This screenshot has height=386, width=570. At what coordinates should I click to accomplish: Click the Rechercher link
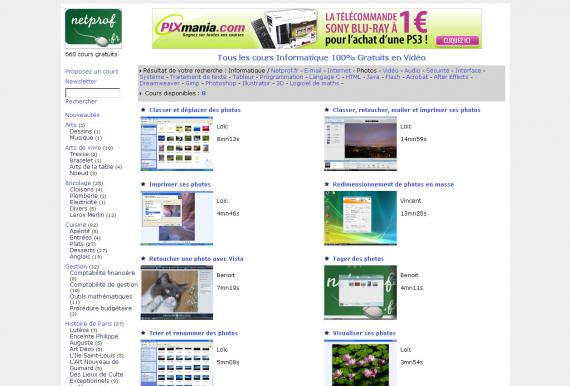(x=81, y=101)
